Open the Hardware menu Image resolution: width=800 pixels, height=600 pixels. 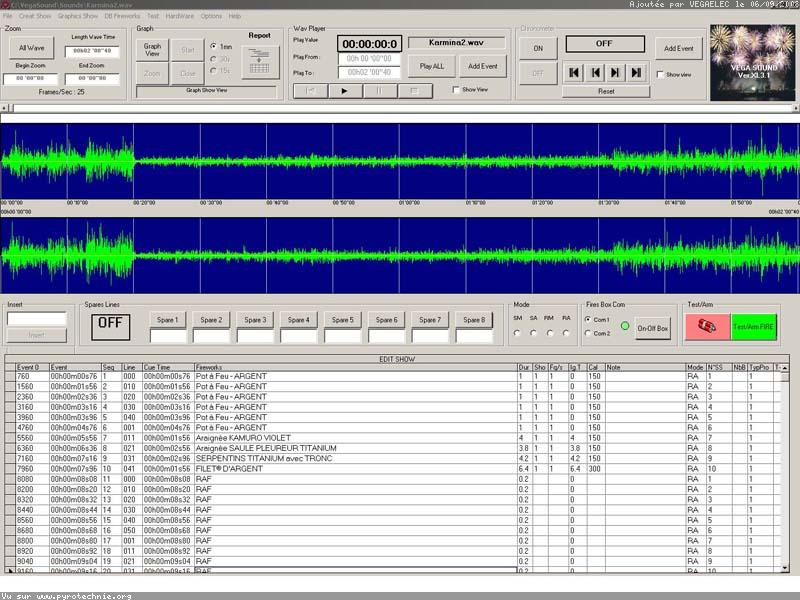(x=180, y=16)
